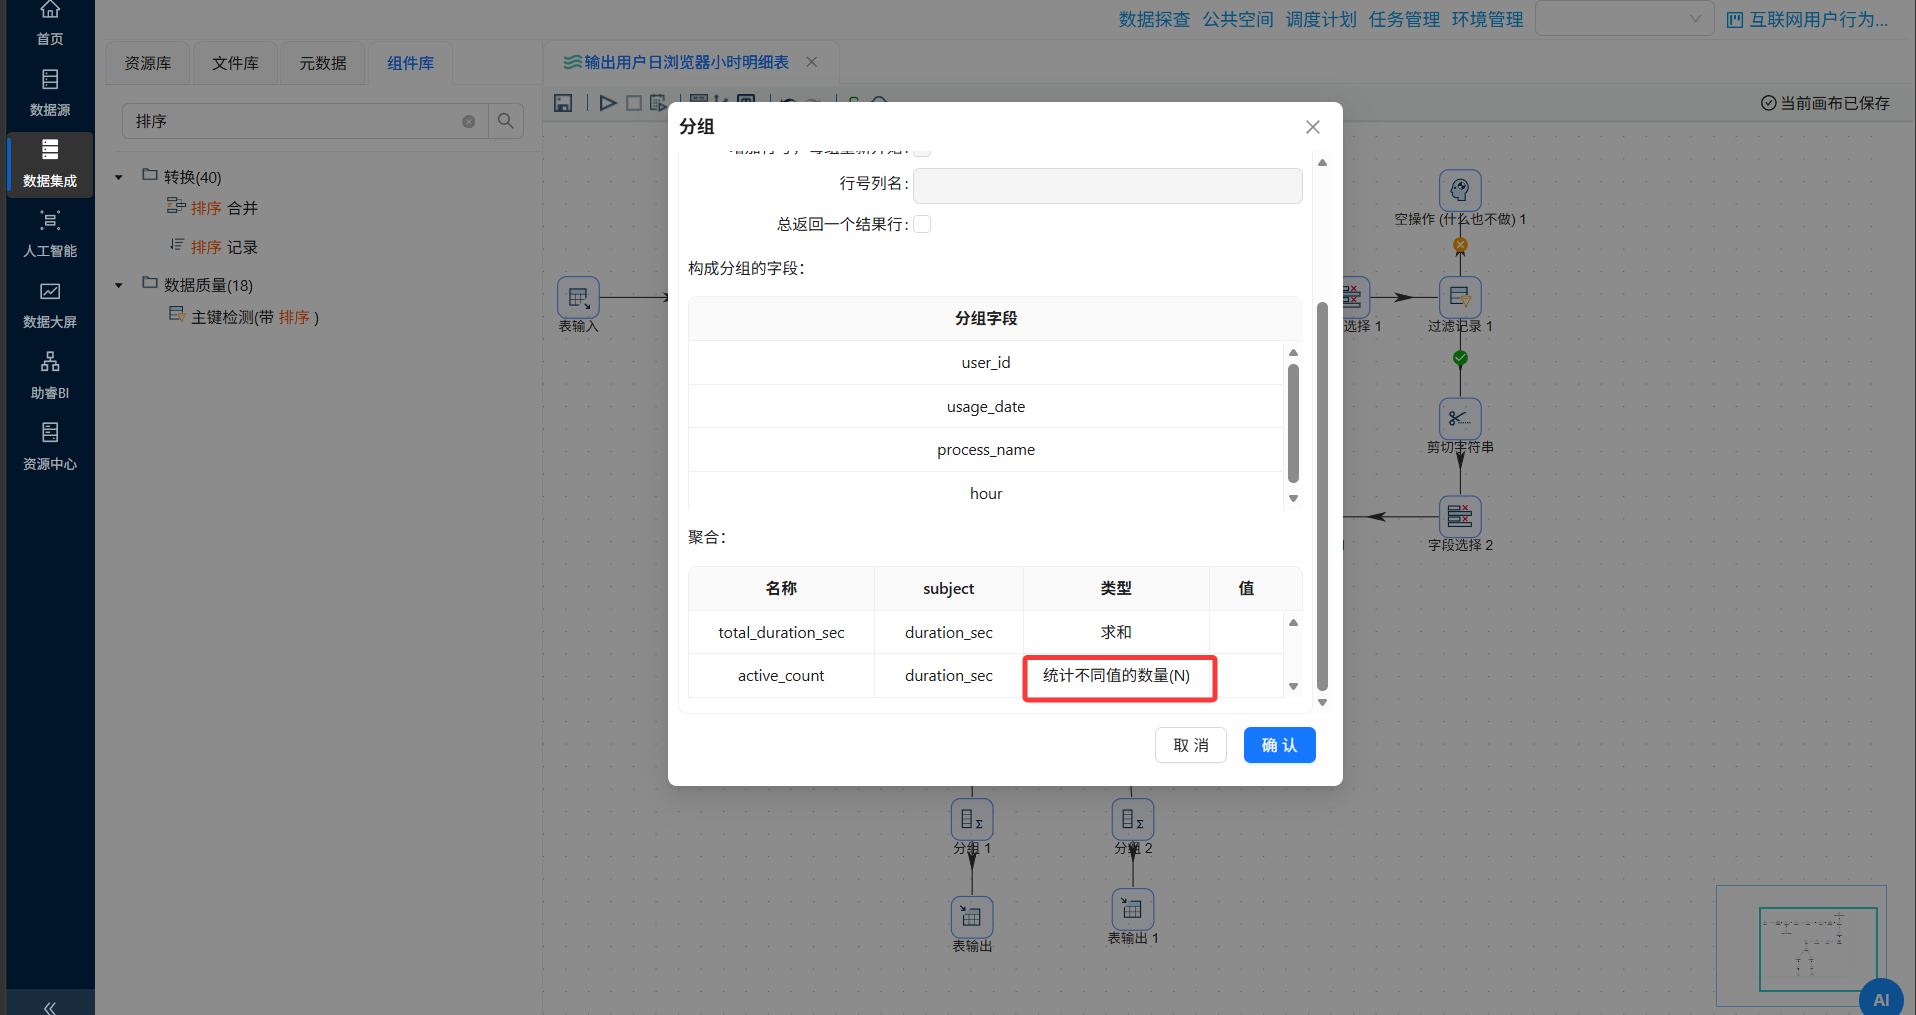Open 任务管理 in top menu

(1404, 19)
